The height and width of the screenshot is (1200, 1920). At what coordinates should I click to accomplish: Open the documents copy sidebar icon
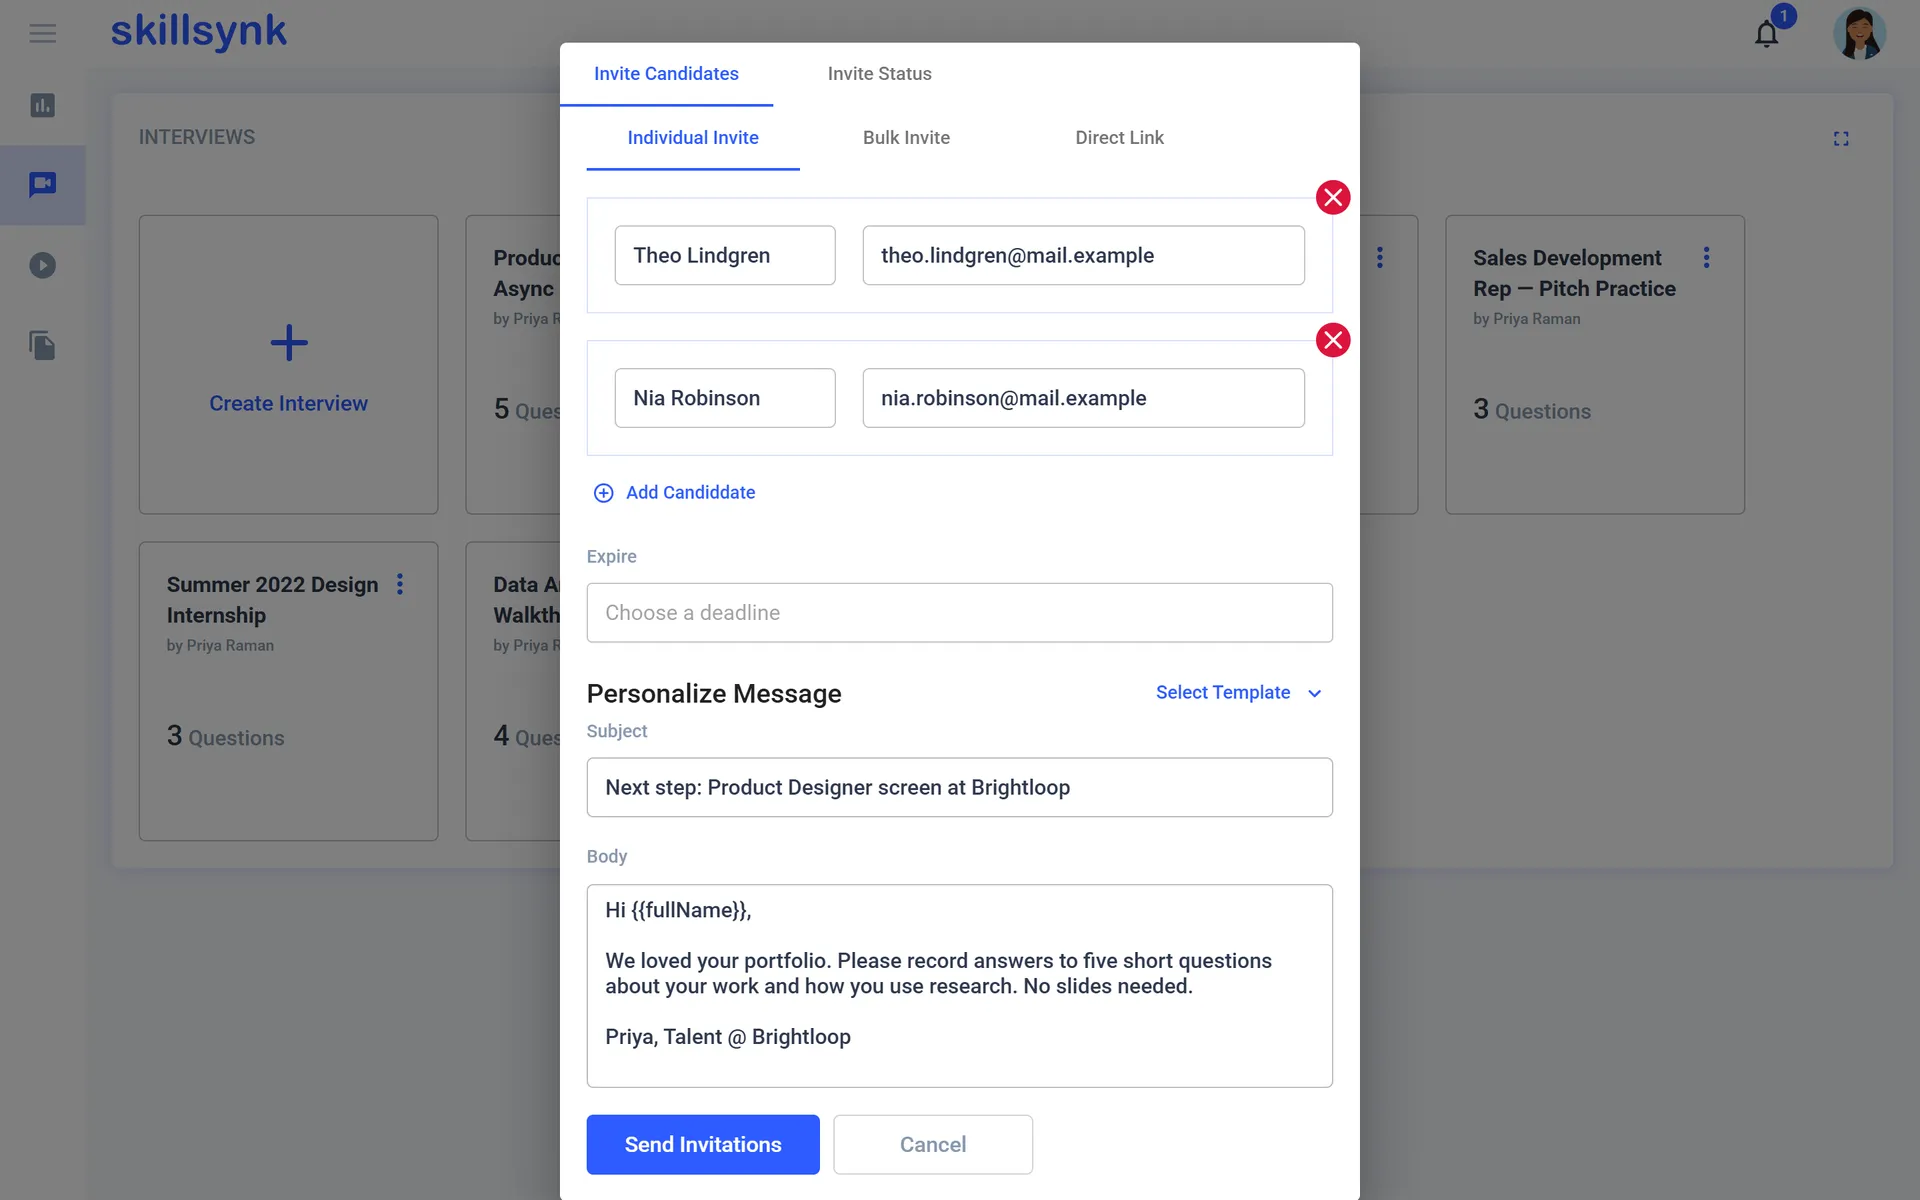(42, 346)
